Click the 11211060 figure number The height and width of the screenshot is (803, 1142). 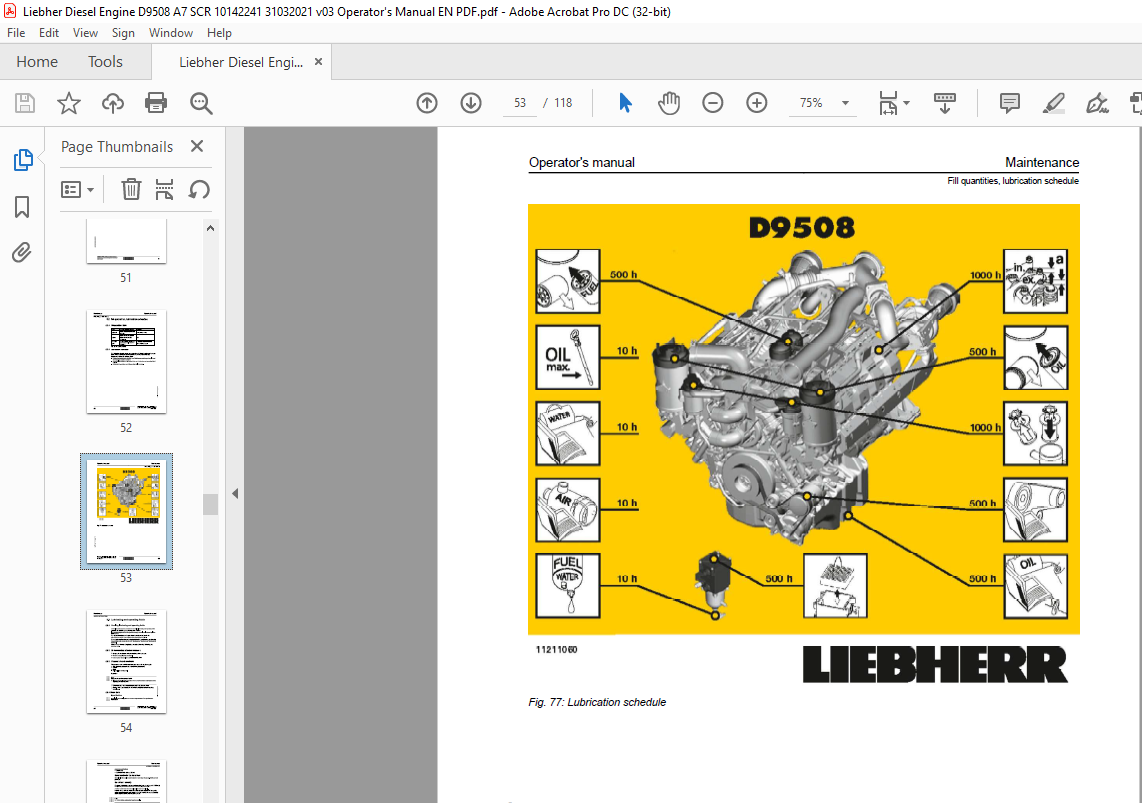point(556,649)
